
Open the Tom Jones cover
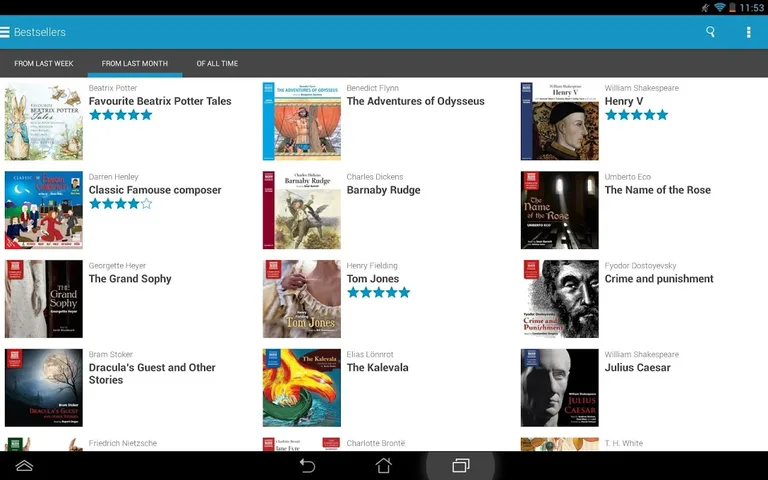(x=302, y=299)
